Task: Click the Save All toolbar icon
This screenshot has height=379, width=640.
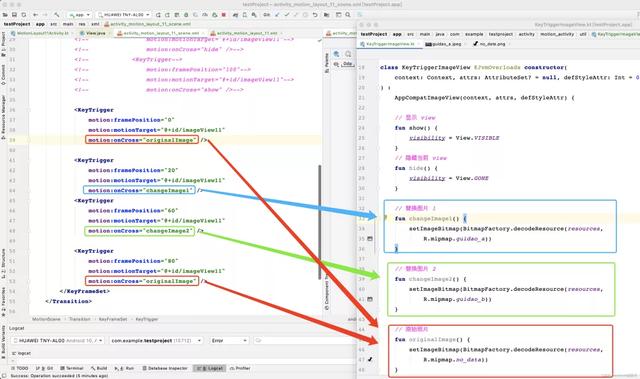Action: (x=14, y=15)
